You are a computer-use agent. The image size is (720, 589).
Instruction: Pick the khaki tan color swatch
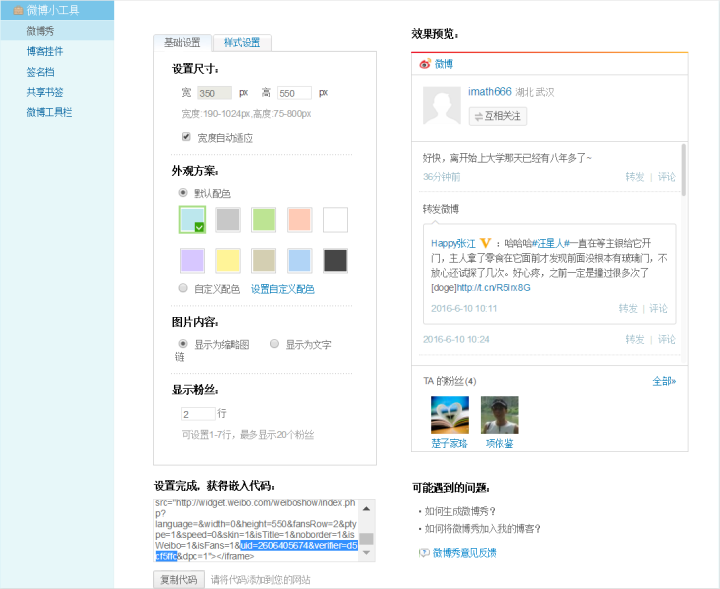point(264,261)
